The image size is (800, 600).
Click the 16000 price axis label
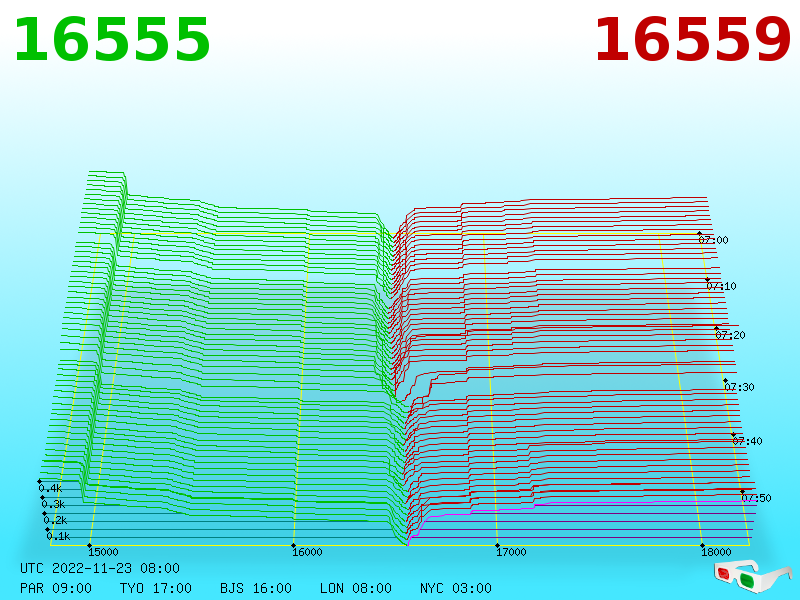(x=307, y=552)
